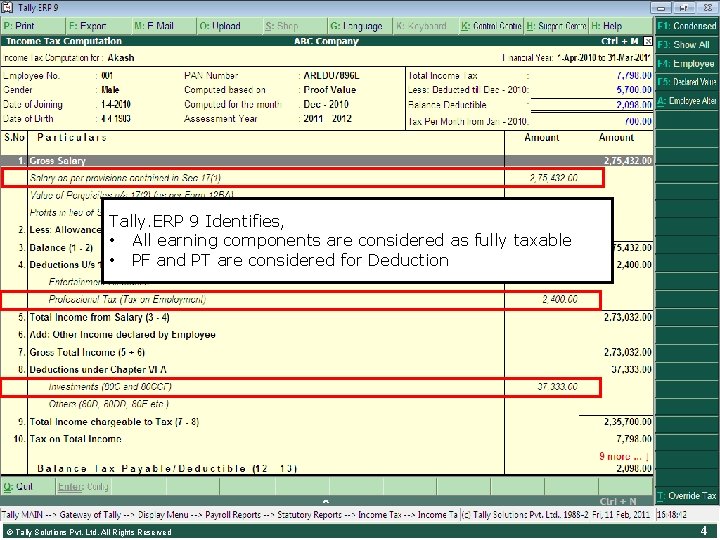Click the 2,35,700.00 chargeable amount
Viewport: 720px width, 540px height.
628,422
